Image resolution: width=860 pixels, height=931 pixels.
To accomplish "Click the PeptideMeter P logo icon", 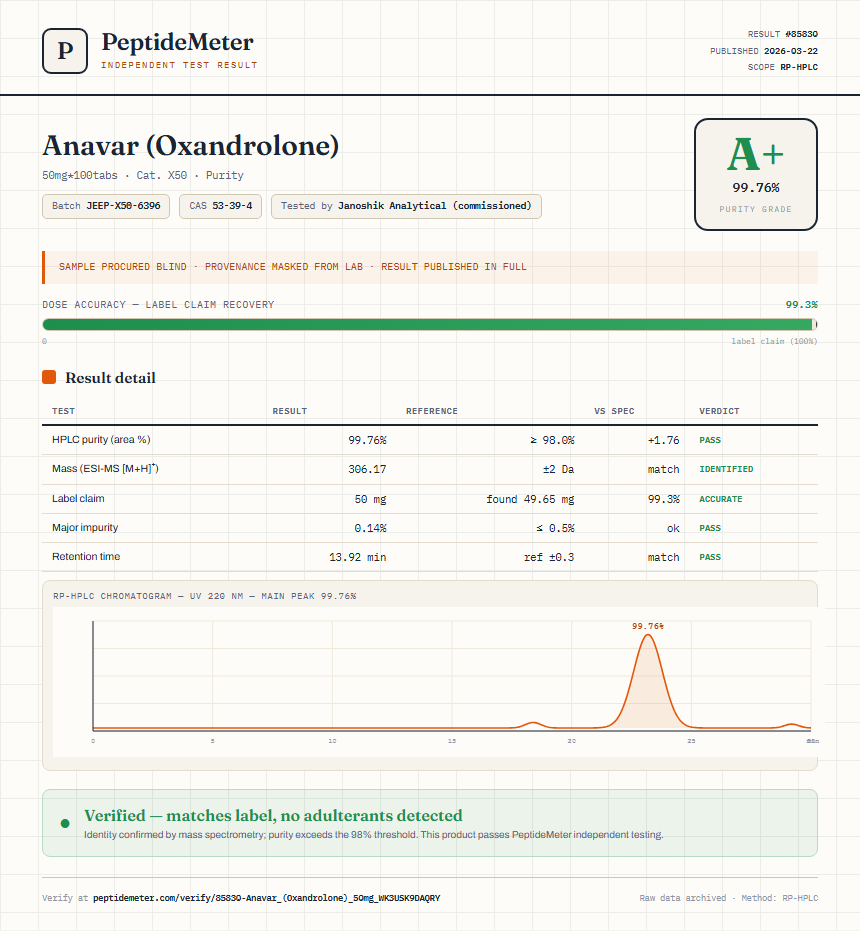I will [65, 51].
